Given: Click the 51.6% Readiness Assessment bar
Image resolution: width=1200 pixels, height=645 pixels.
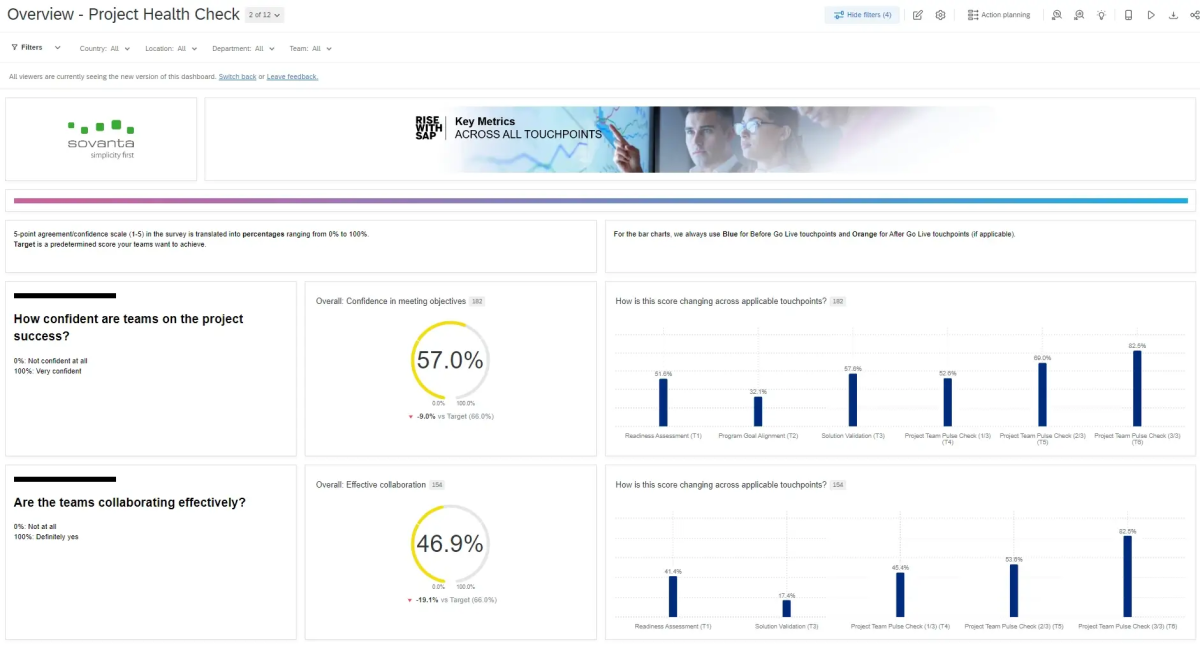Looking at the screenshot, I should pos(663,402).
